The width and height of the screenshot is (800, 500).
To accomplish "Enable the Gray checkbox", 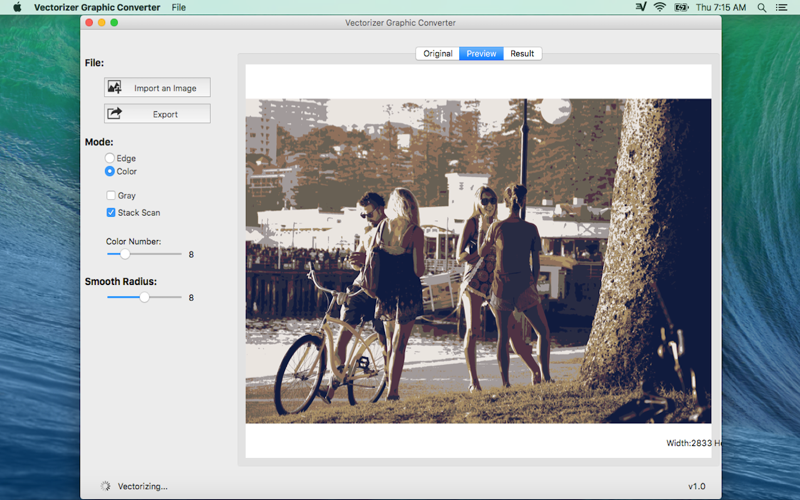I will (x=111, y=196).
